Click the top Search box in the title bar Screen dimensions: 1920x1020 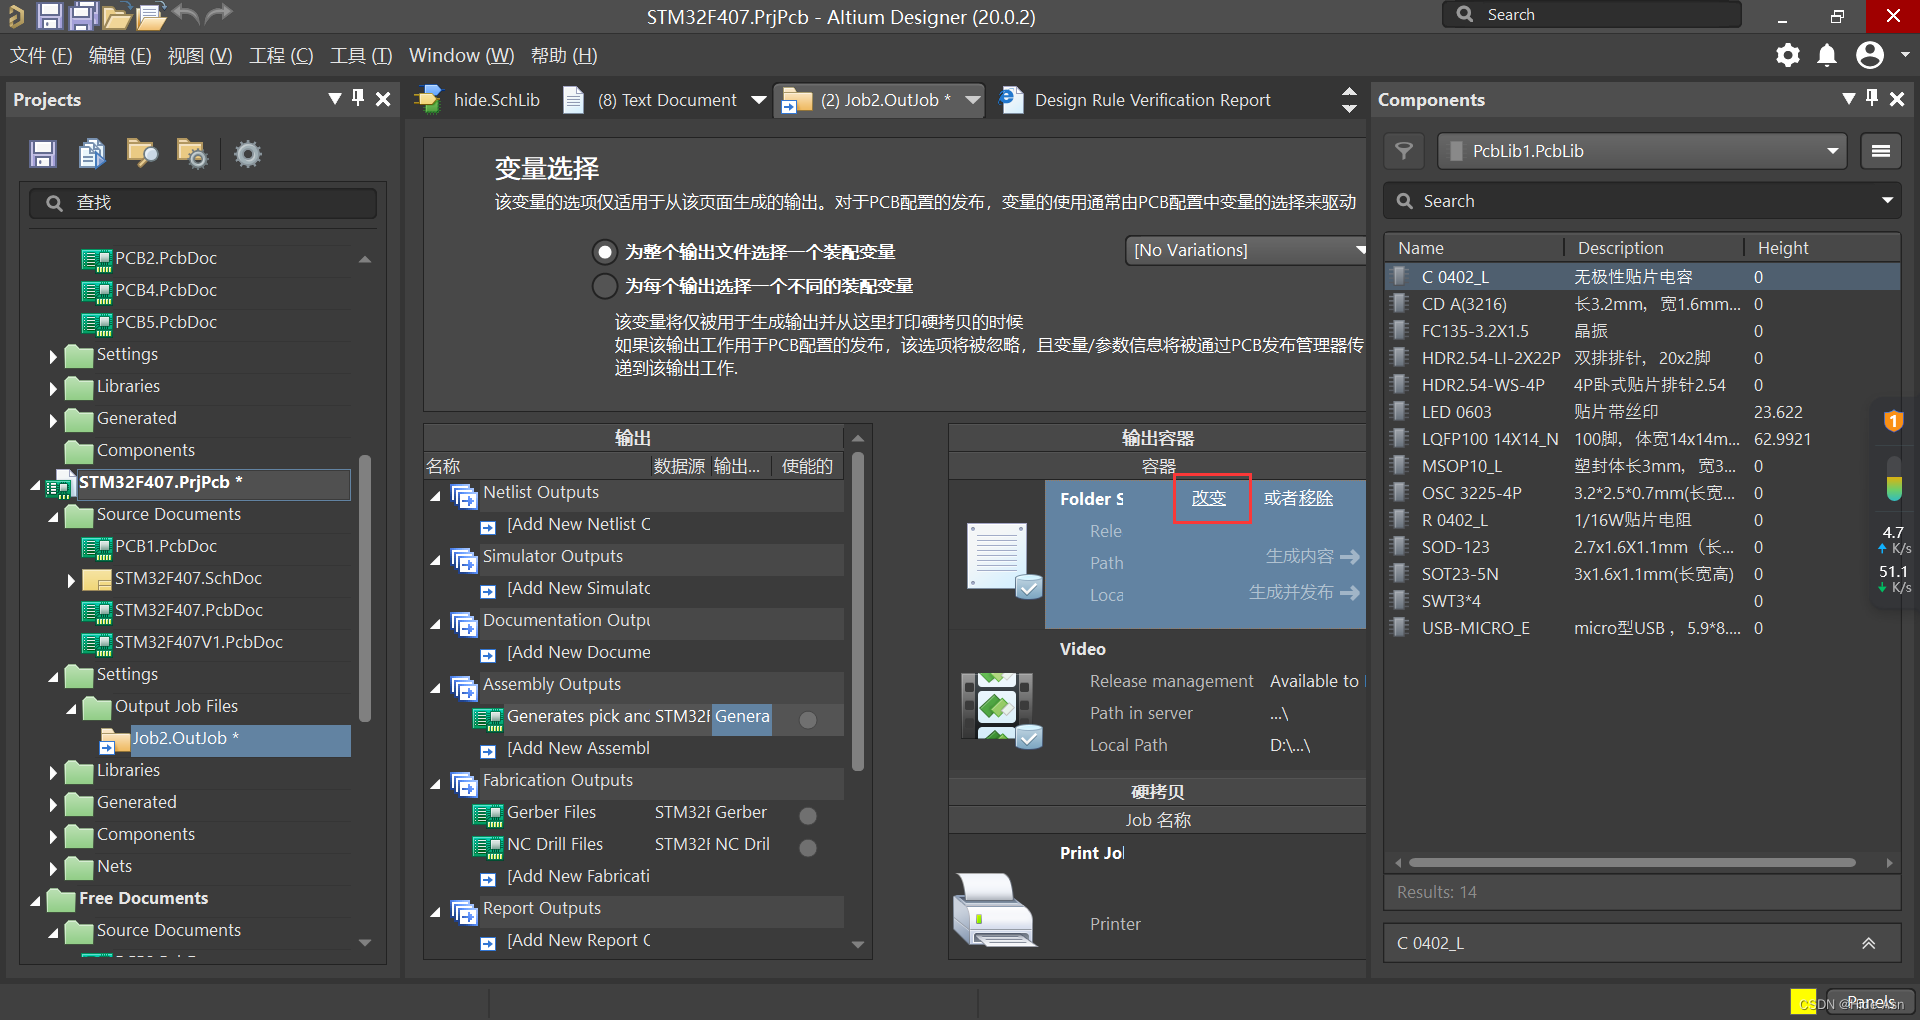1591,14
